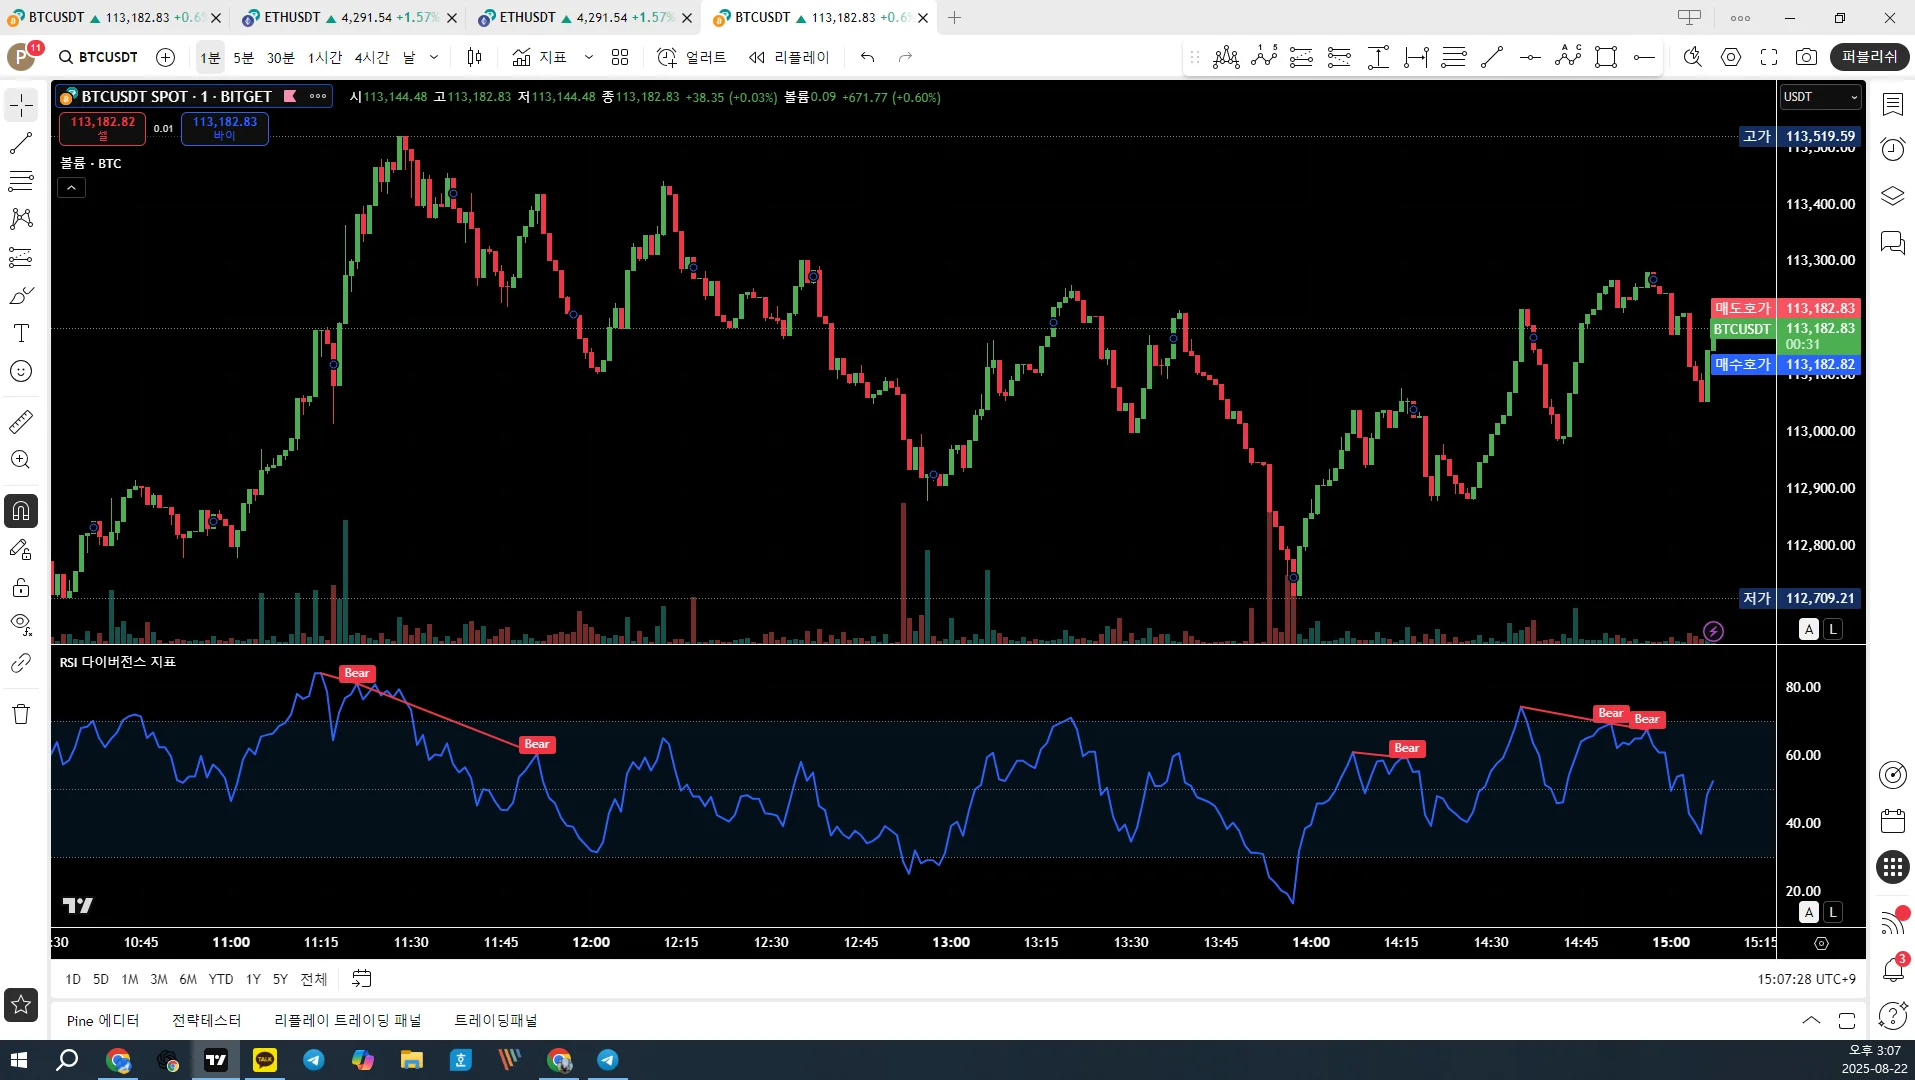Open the Pine 에디터 tab

click(103, 1020)
